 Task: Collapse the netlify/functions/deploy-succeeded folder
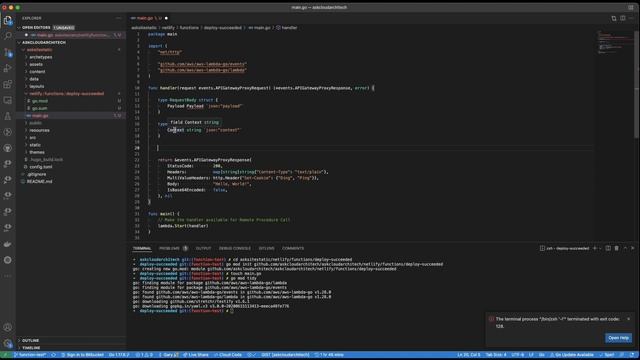coord(67,94)
